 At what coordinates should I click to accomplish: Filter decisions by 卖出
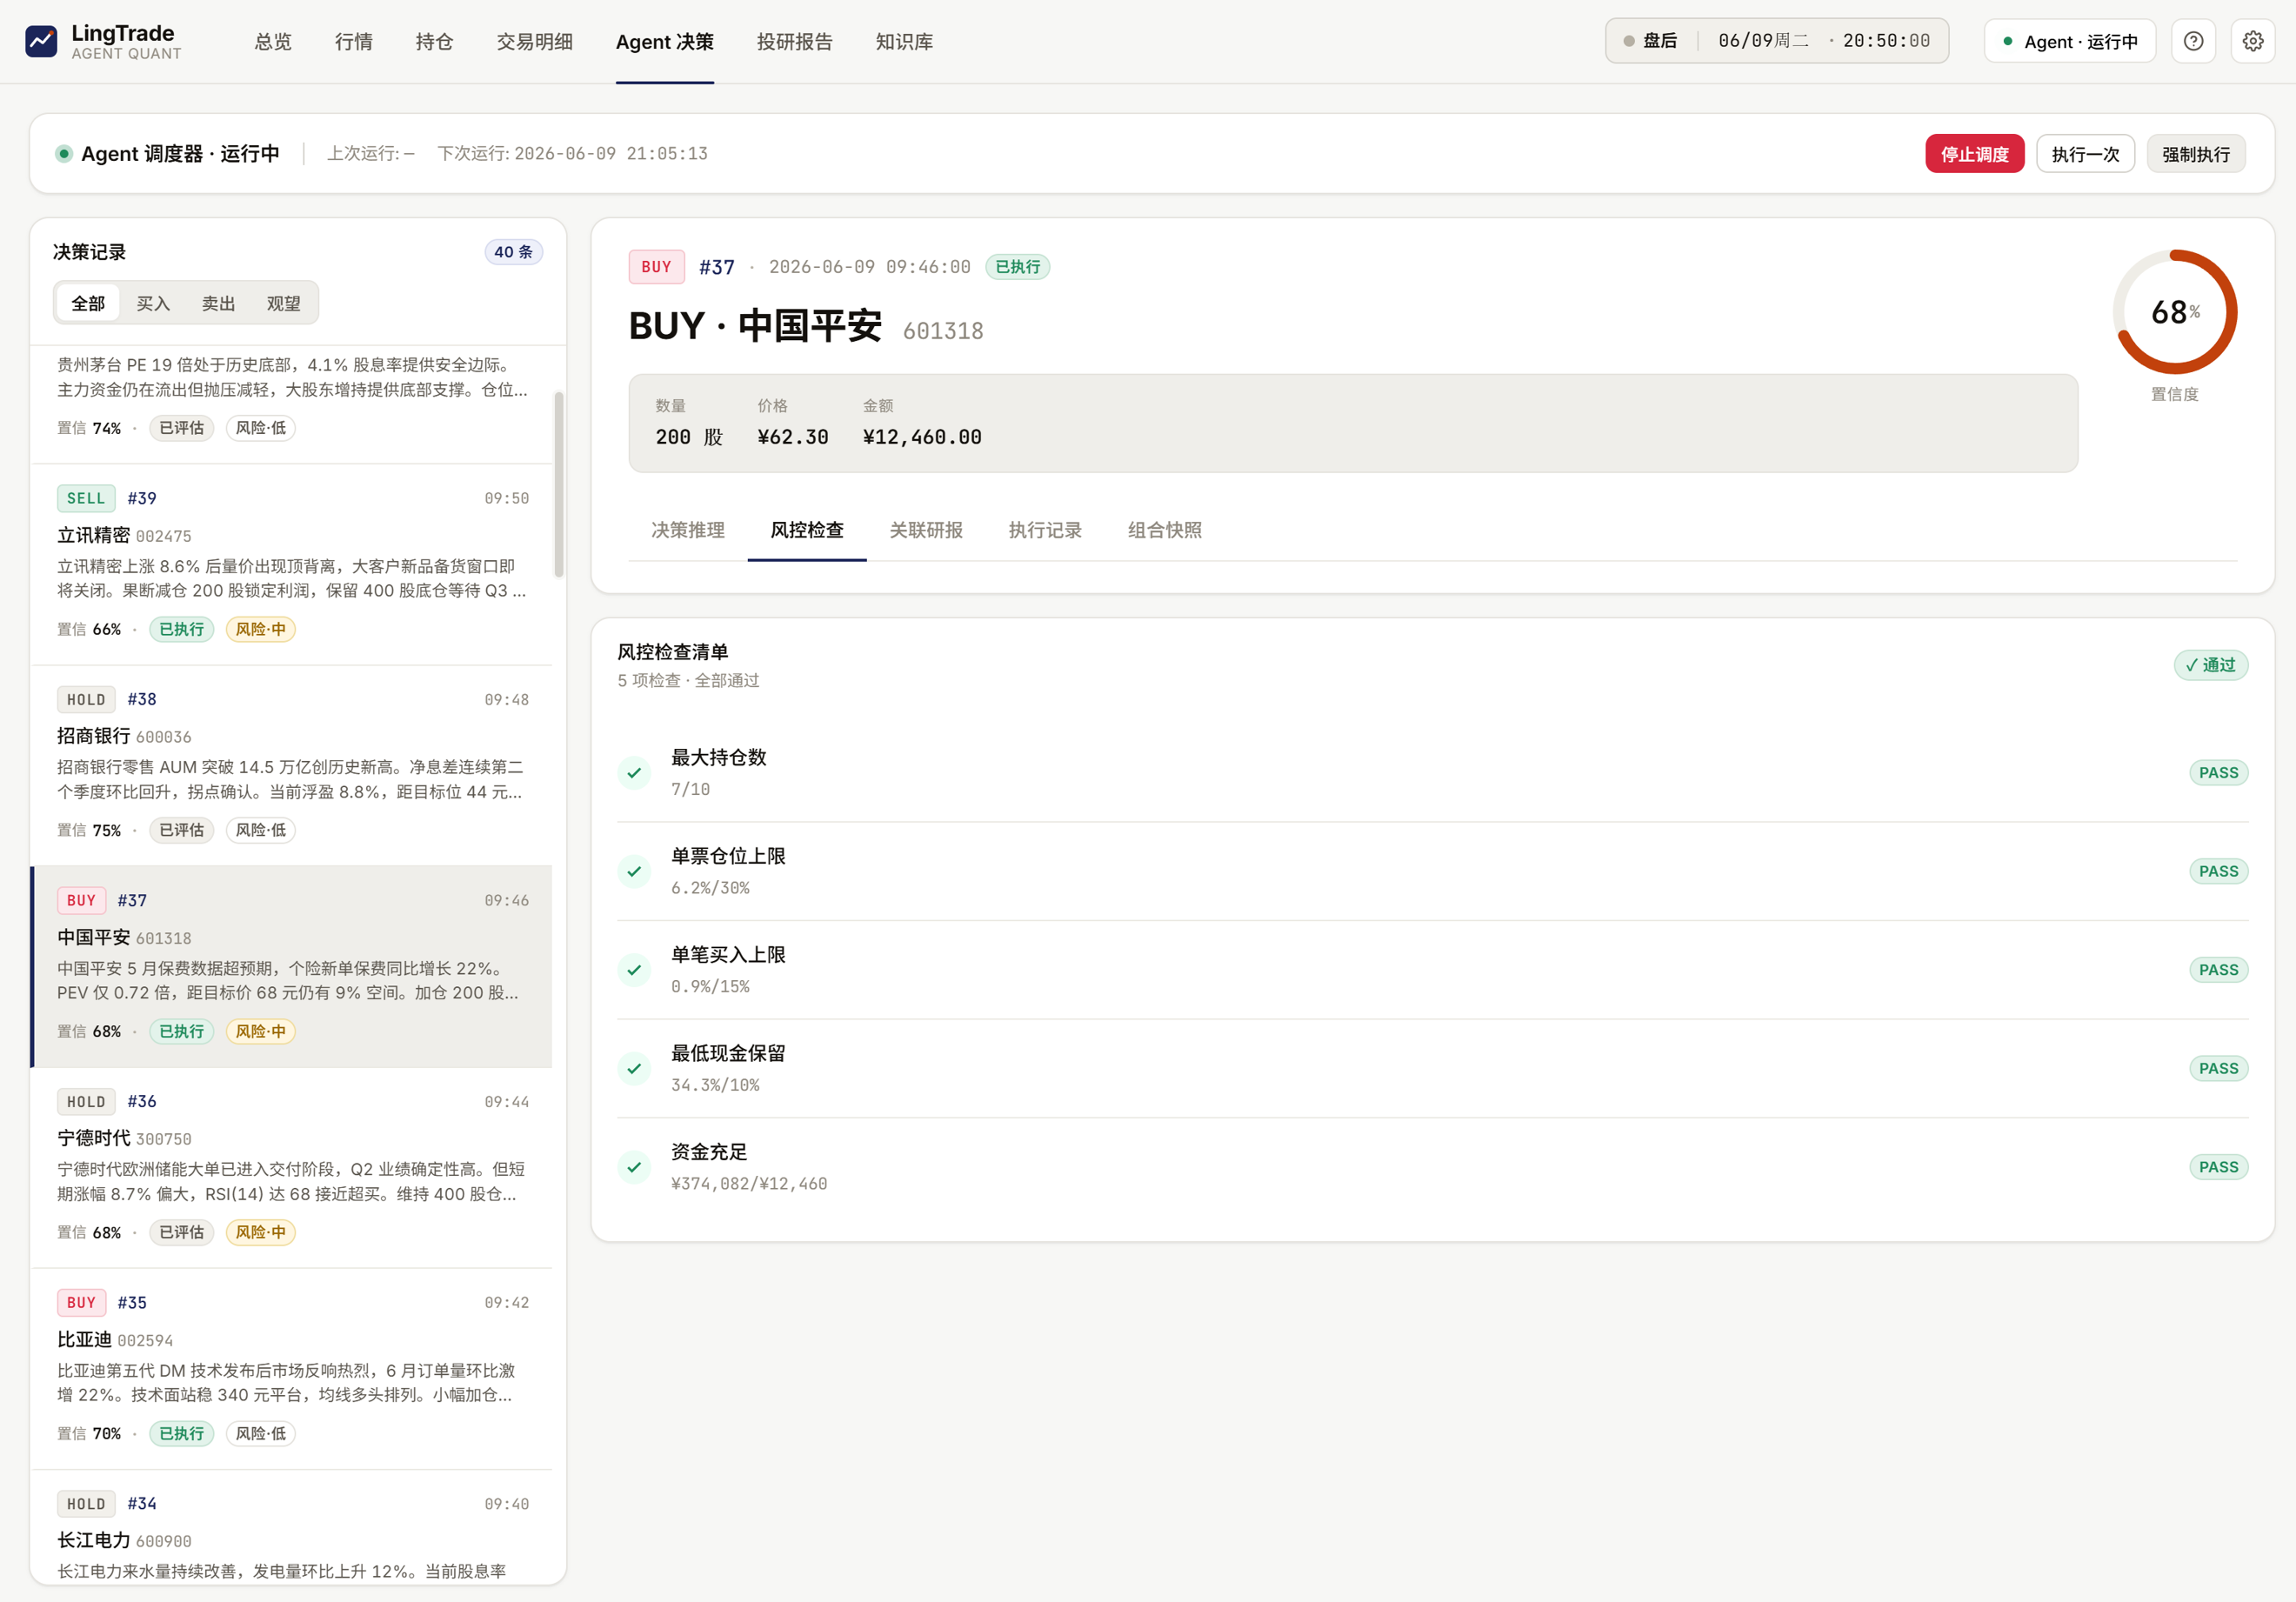[x=218, y=303]
